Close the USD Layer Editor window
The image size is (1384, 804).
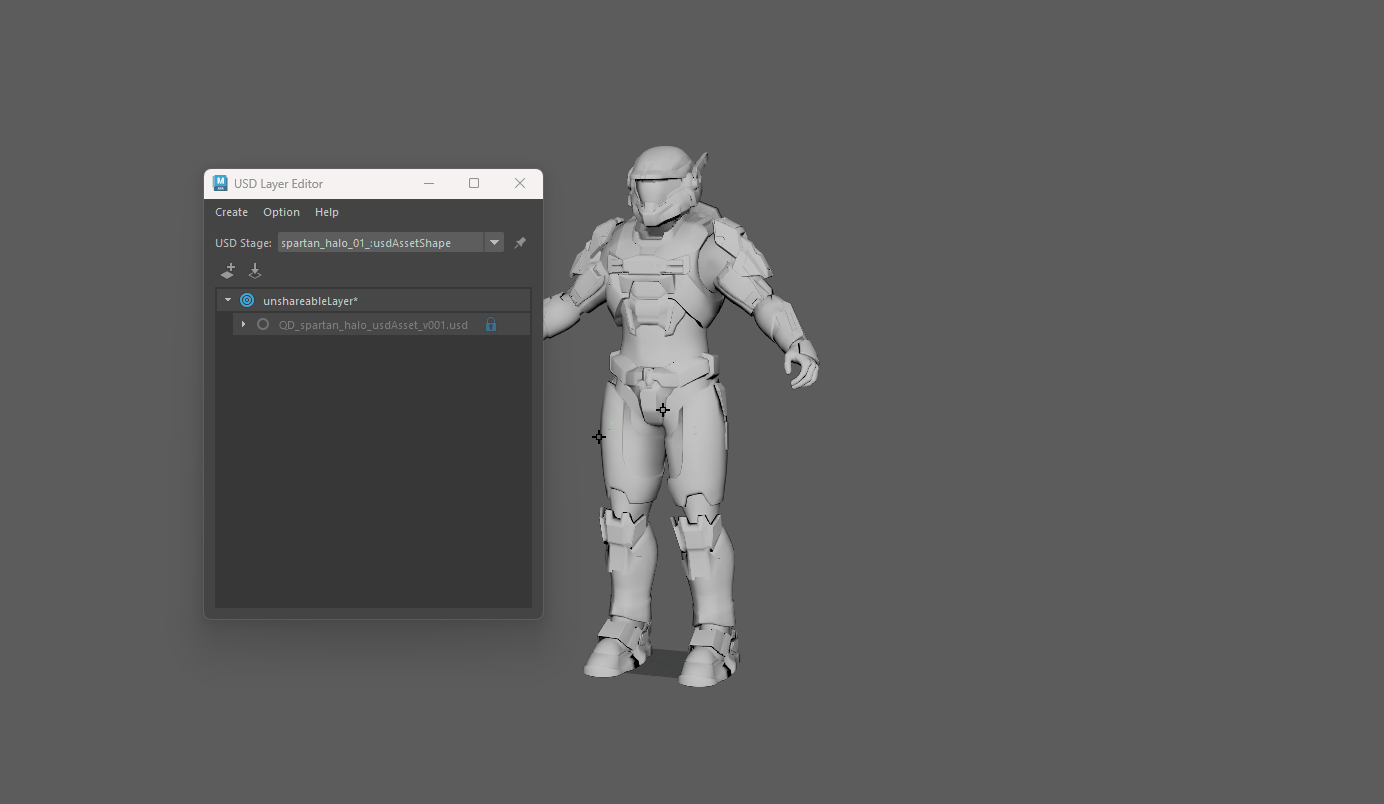(520, 183)
